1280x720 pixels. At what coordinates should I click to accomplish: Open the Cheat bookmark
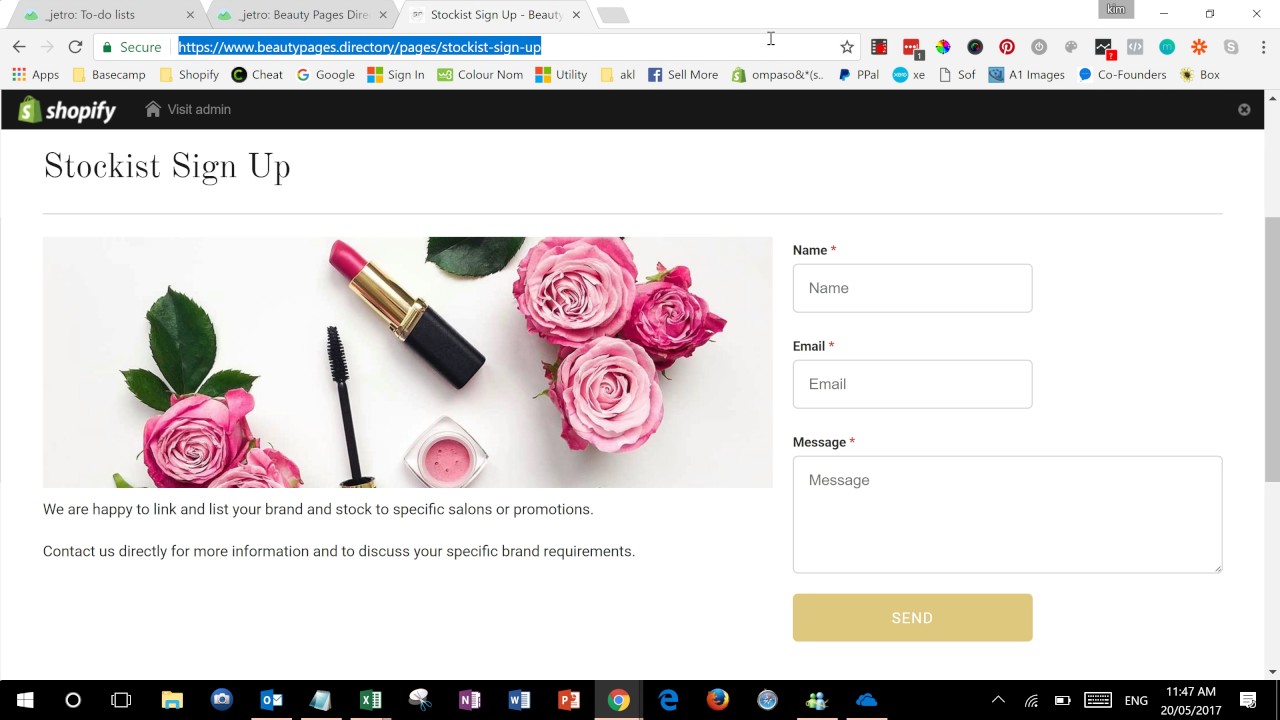click(257, 75)
